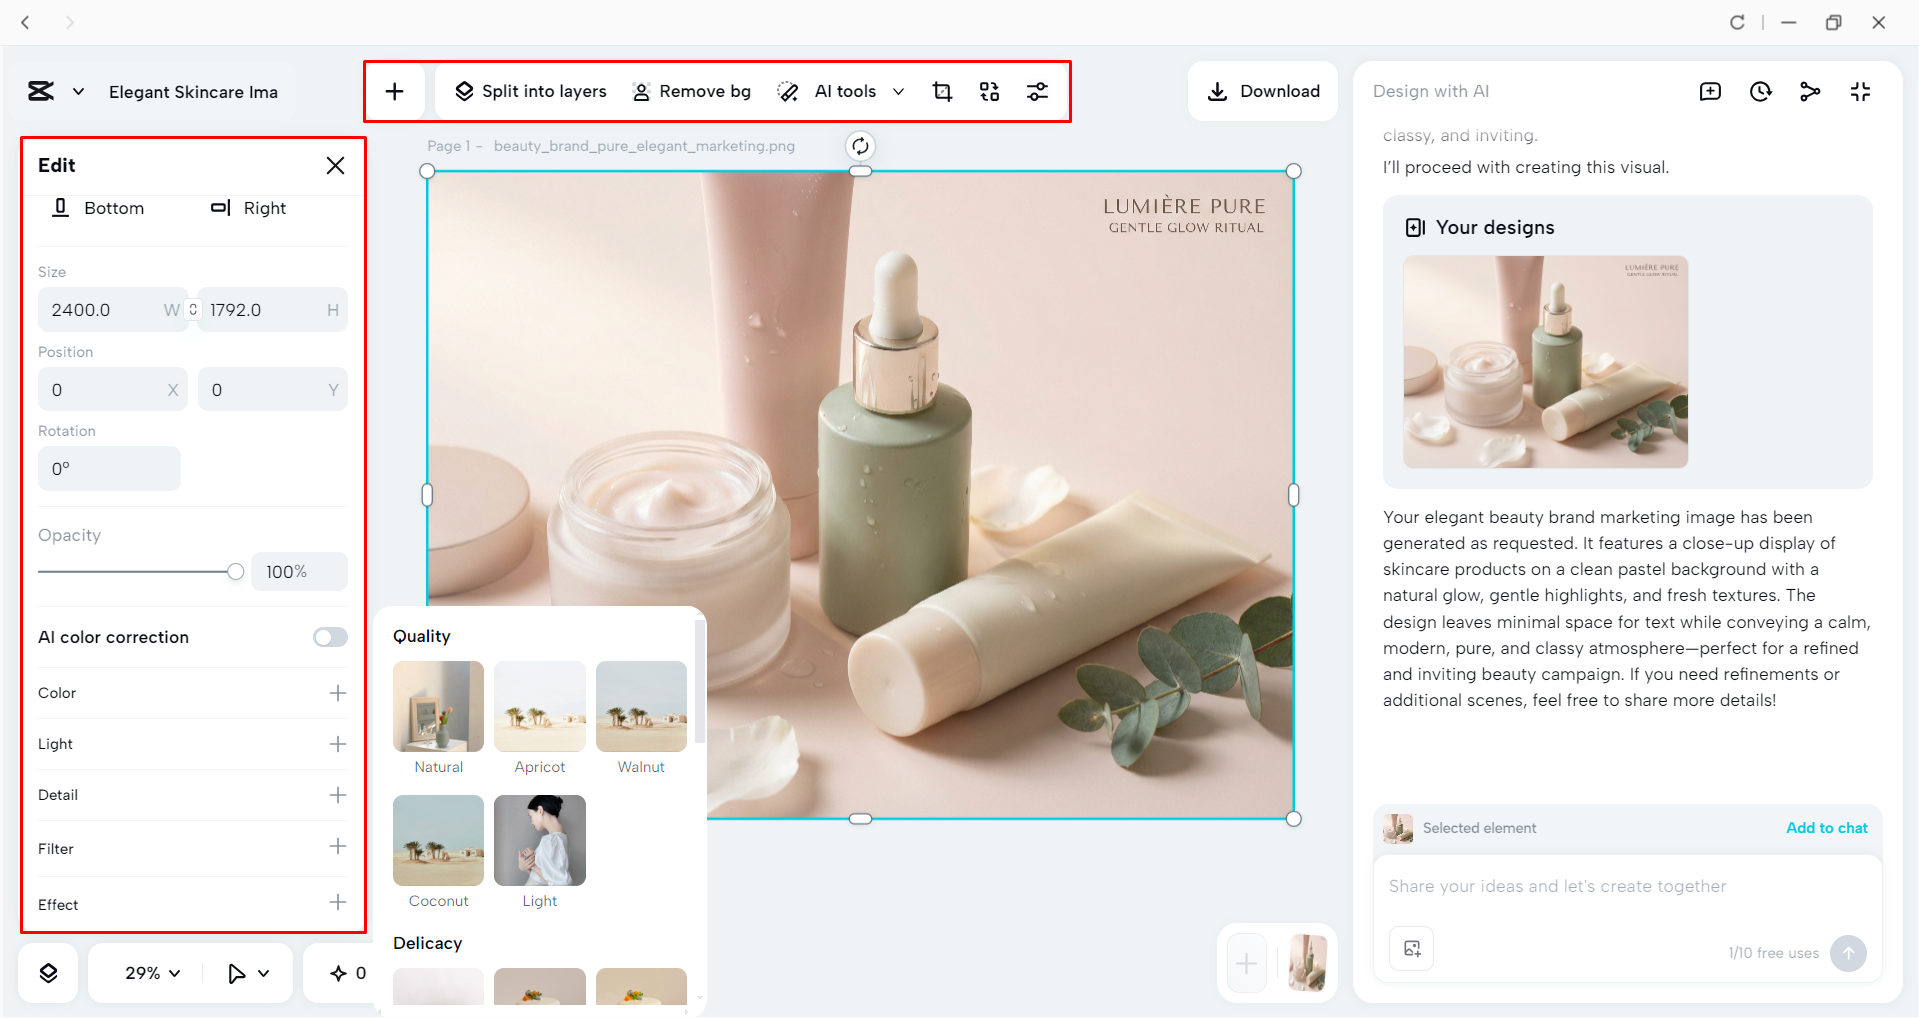Click the width field showing 2400.0

112,310
